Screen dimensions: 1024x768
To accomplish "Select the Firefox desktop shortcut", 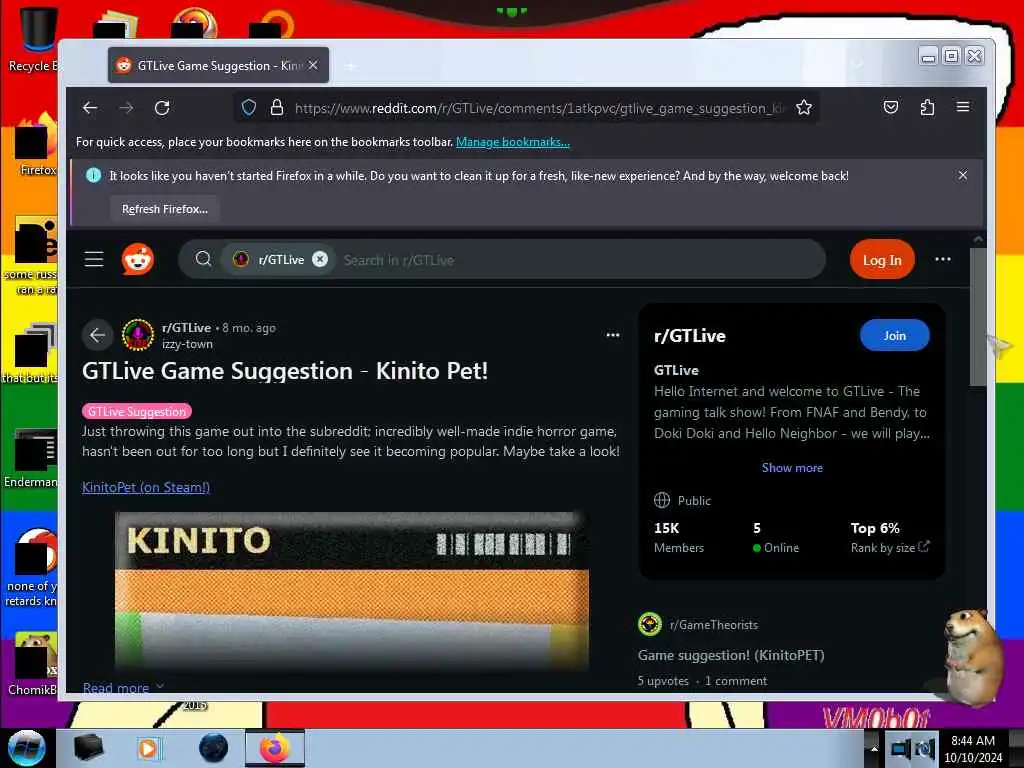I will tap(35, 145).
